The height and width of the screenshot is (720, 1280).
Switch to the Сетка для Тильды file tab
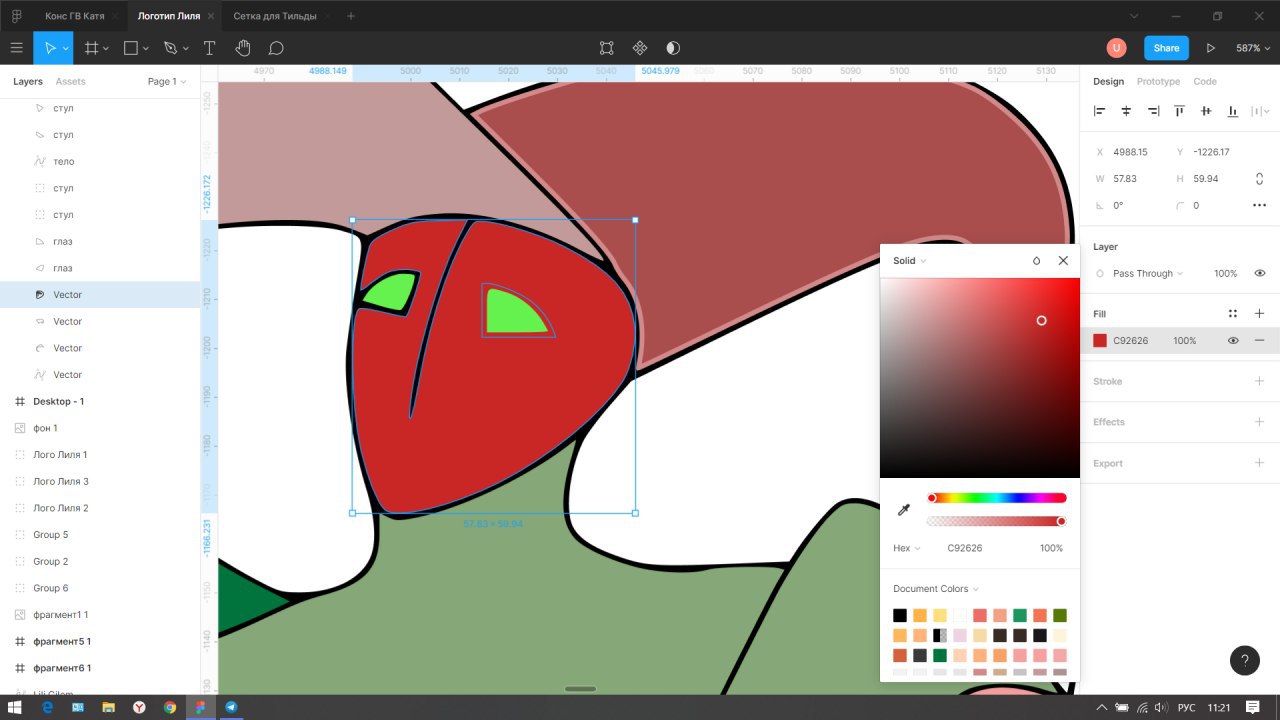[275, 16]
